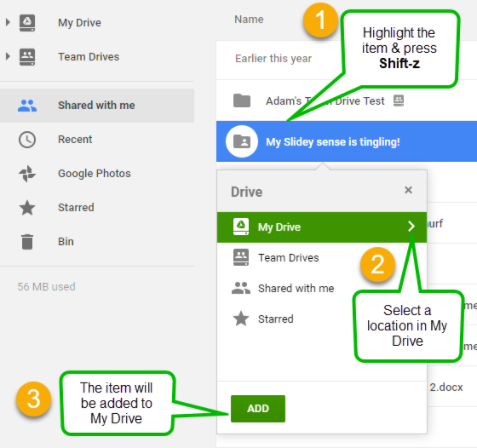The width and height of the screenshot is (477, 448).
Task: Click the Starred star icon in sidebar
Action: 27,207
